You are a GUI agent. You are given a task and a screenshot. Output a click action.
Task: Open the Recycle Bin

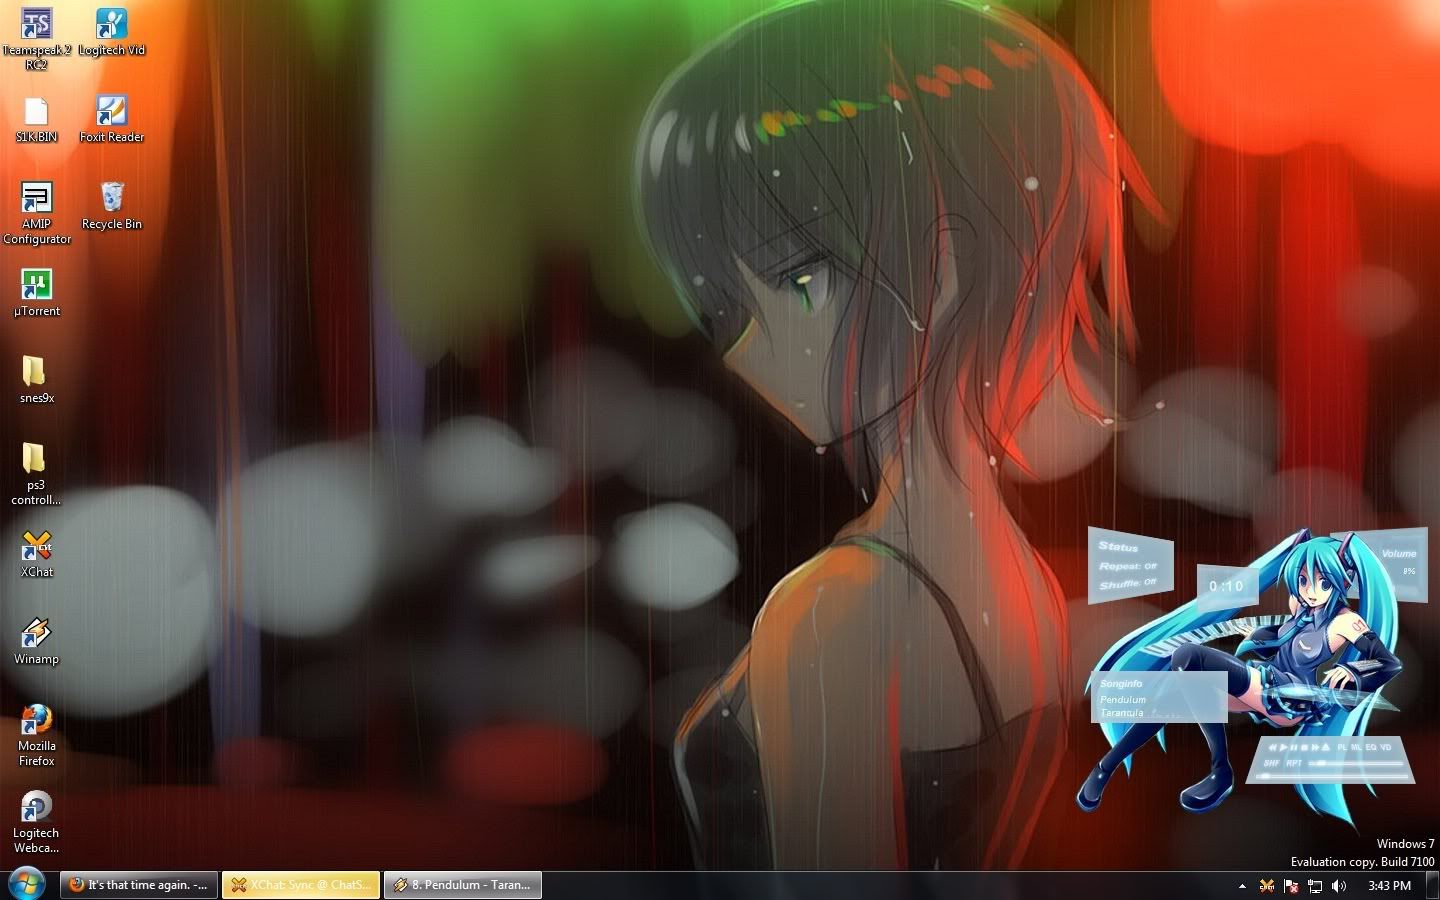112,205
